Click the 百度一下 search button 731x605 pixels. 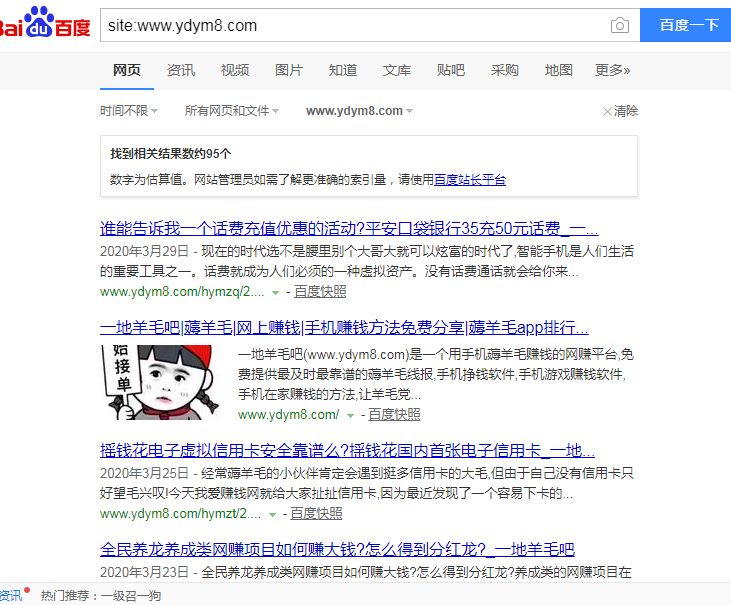[685, 25]
